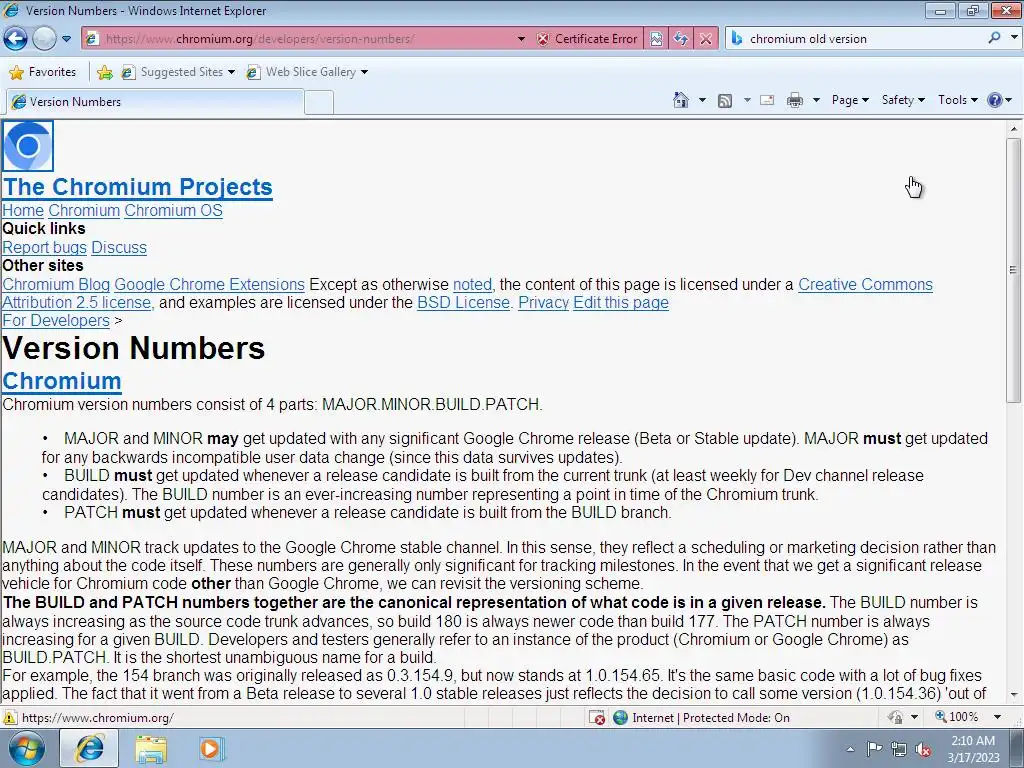Click the popup blocked status icon
This screenshot has height=768, width=1024.
point(597,718)
